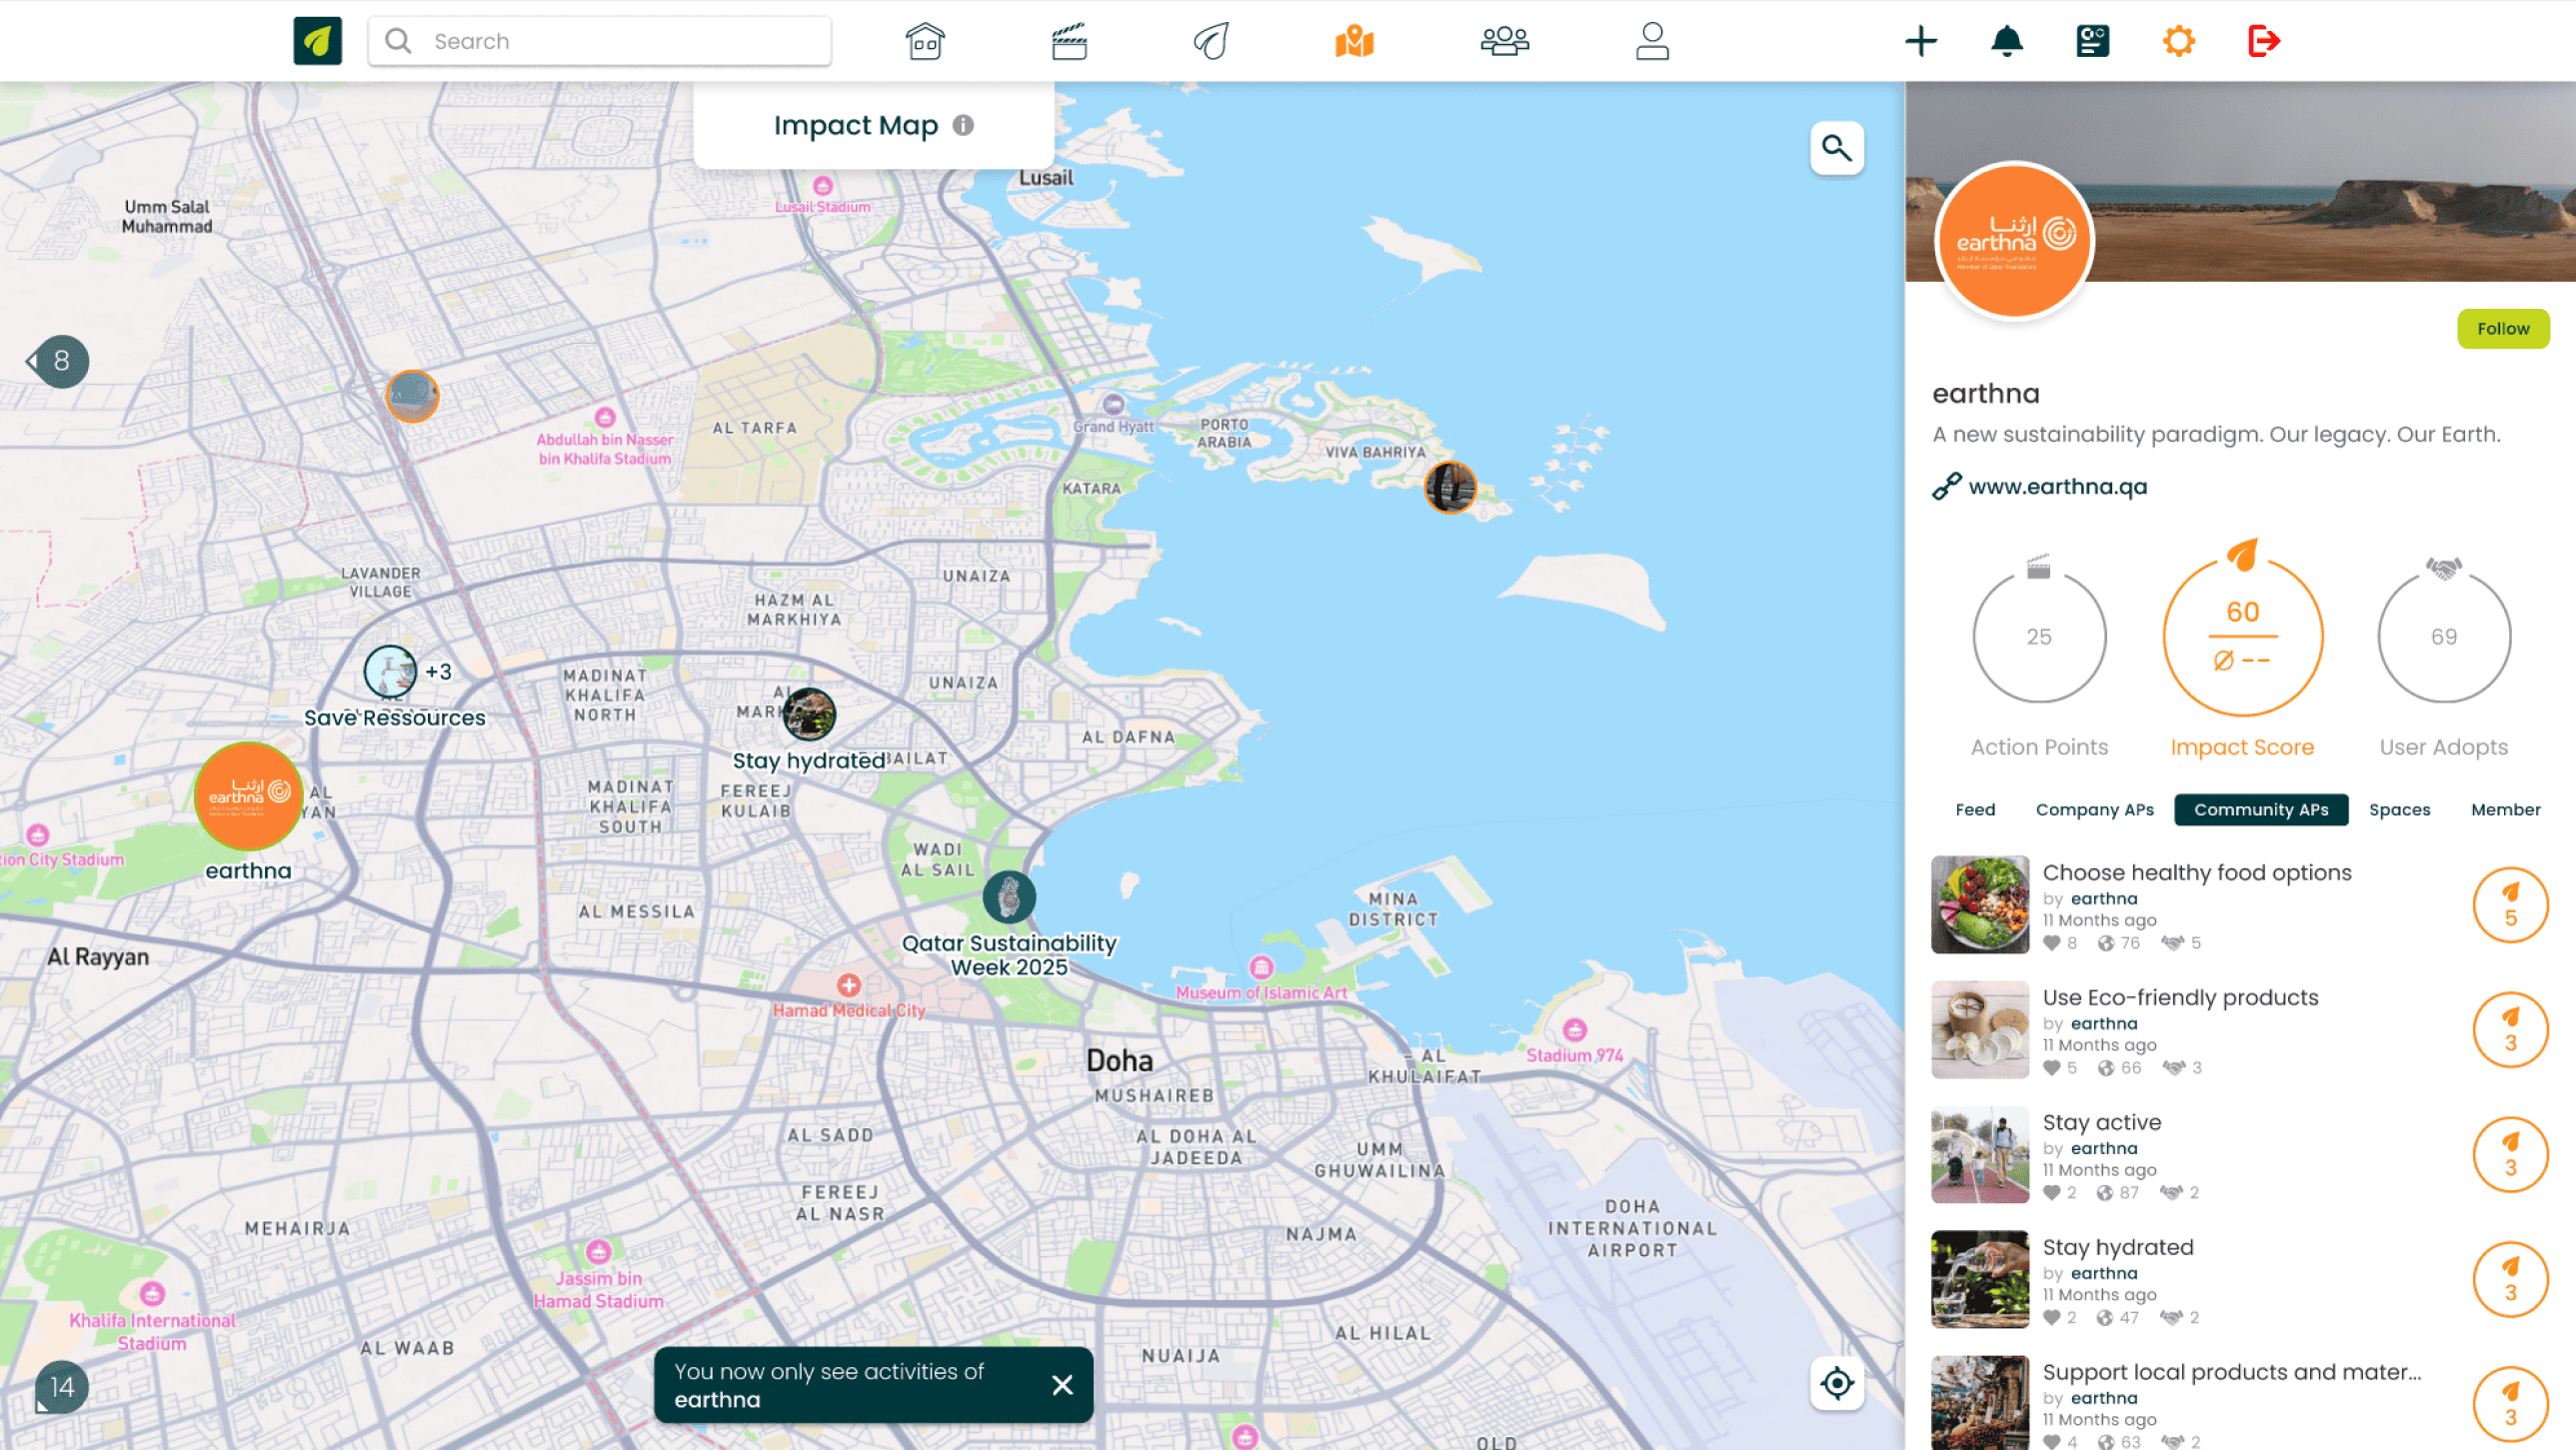Image resolution: width=2576 pixels, height=1450 pixels.
Task: Close the 'only see activities of earthna' notice
Action: pyautogui.click(x=1062, y=1385)
